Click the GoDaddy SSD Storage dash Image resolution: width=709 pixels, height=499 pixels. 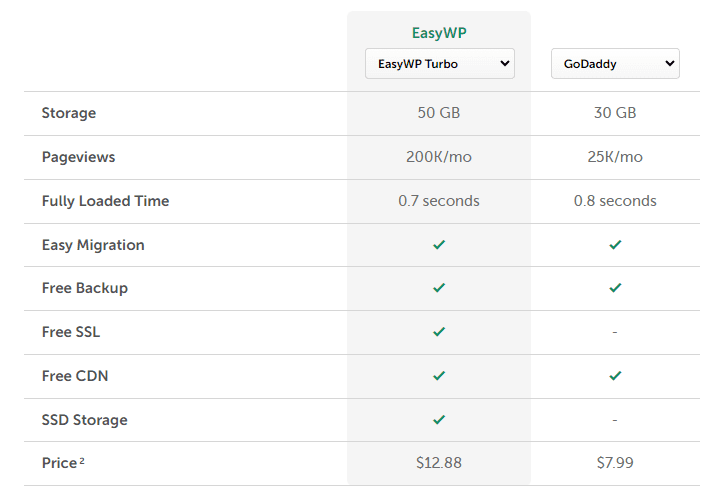615,420
